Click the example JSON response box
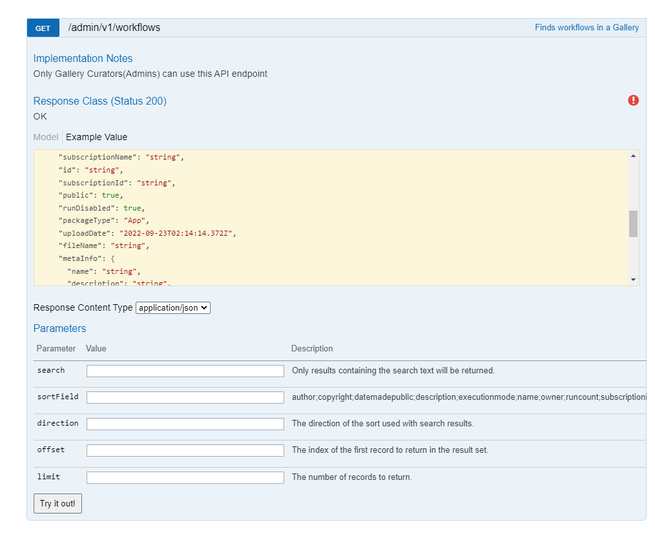Viewport: 655px width, 540px height. tap(330, 217)
